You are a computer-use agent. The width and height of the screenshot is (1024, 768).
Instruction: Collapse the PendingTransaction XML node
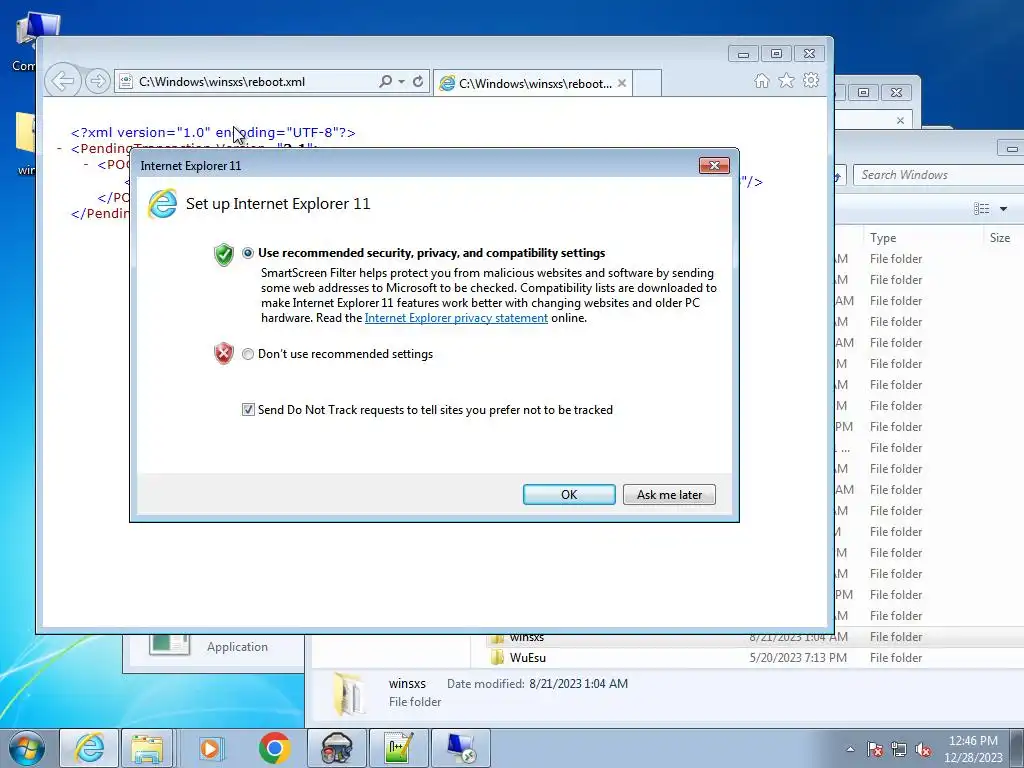click(59, 149)
